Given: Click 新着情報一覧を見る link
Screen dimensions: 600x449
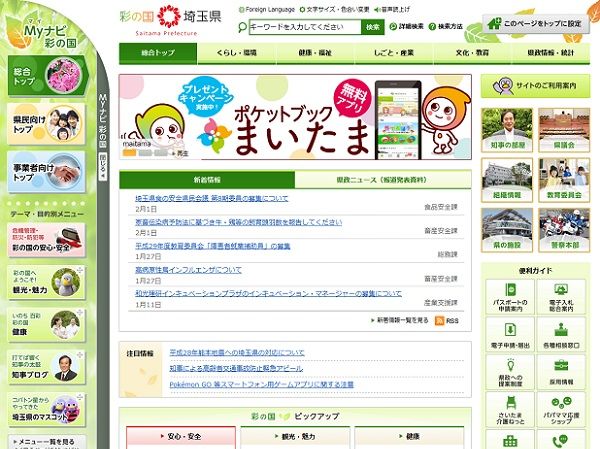Looking at the screenshot, I should tap(399, 320).
